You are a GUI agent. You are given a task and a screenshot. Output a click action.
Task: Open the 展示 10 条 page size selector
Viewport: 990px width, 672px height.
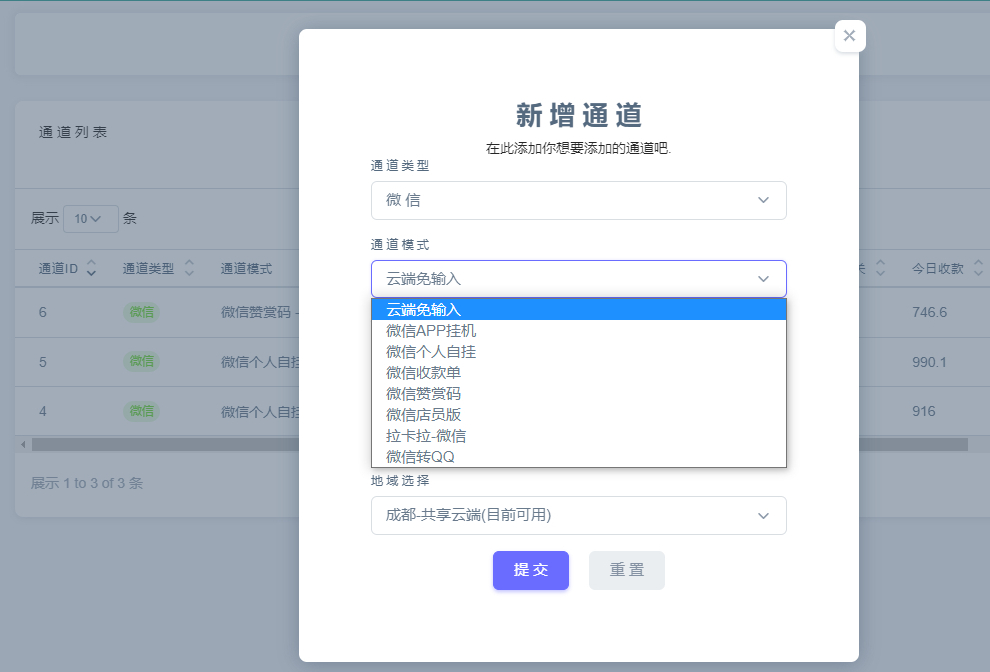pyautogui.click(x=90, y=219)
